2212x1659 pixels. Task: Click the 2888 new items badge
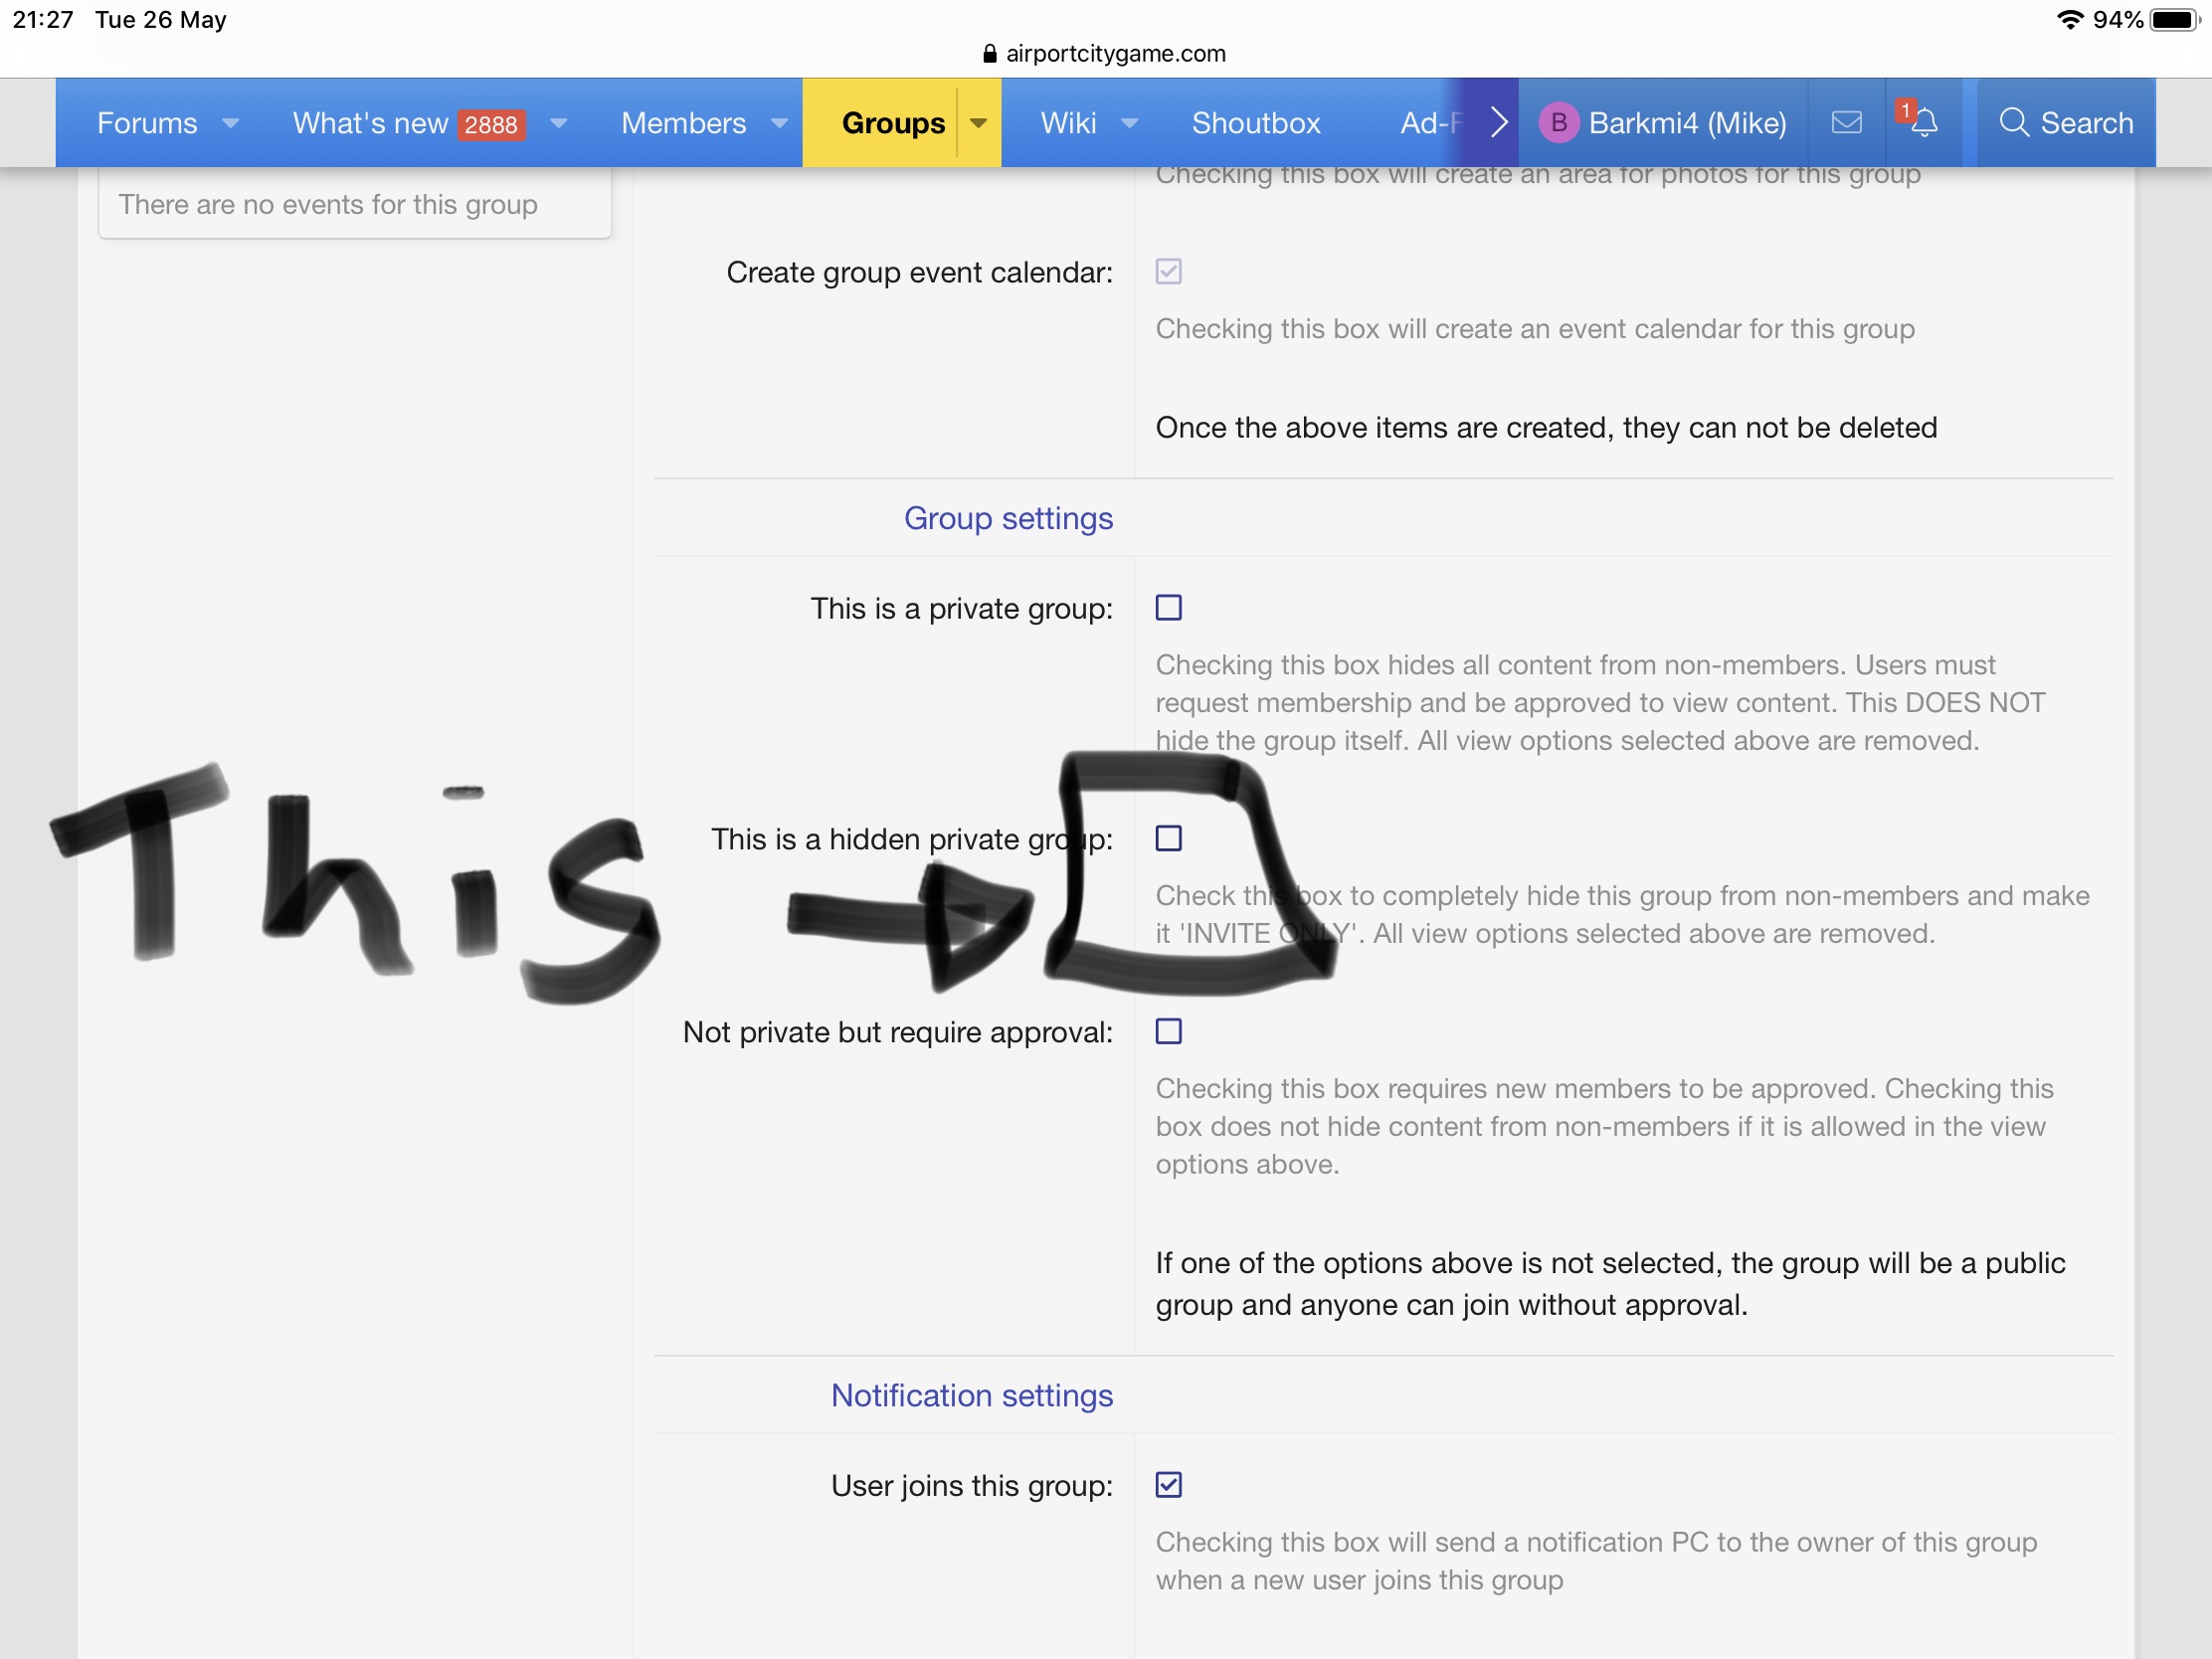tap(491, 125)
